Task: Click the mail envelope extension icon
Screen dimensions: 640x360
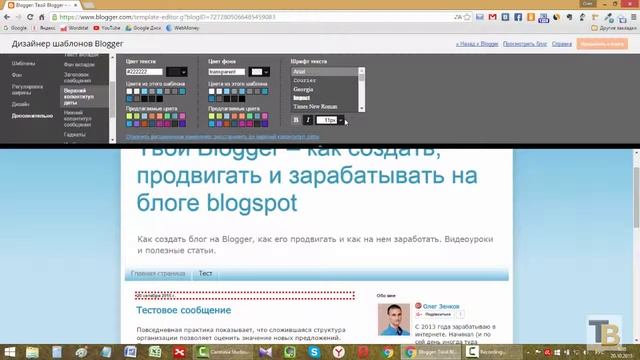Action: [x=480, y=17]
